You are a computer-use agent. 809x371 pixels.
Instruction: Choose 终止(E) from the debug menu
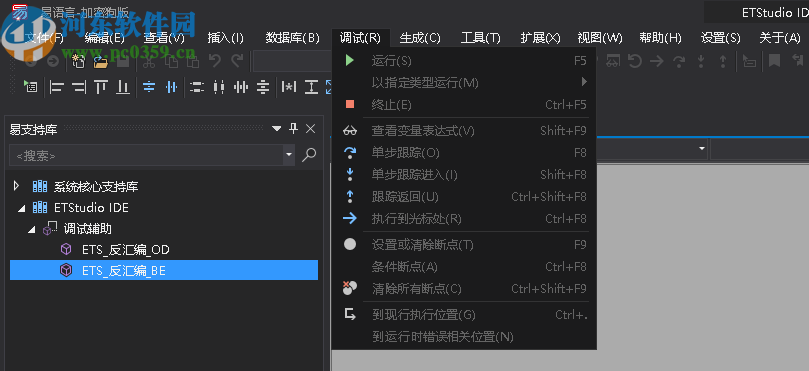464,105
